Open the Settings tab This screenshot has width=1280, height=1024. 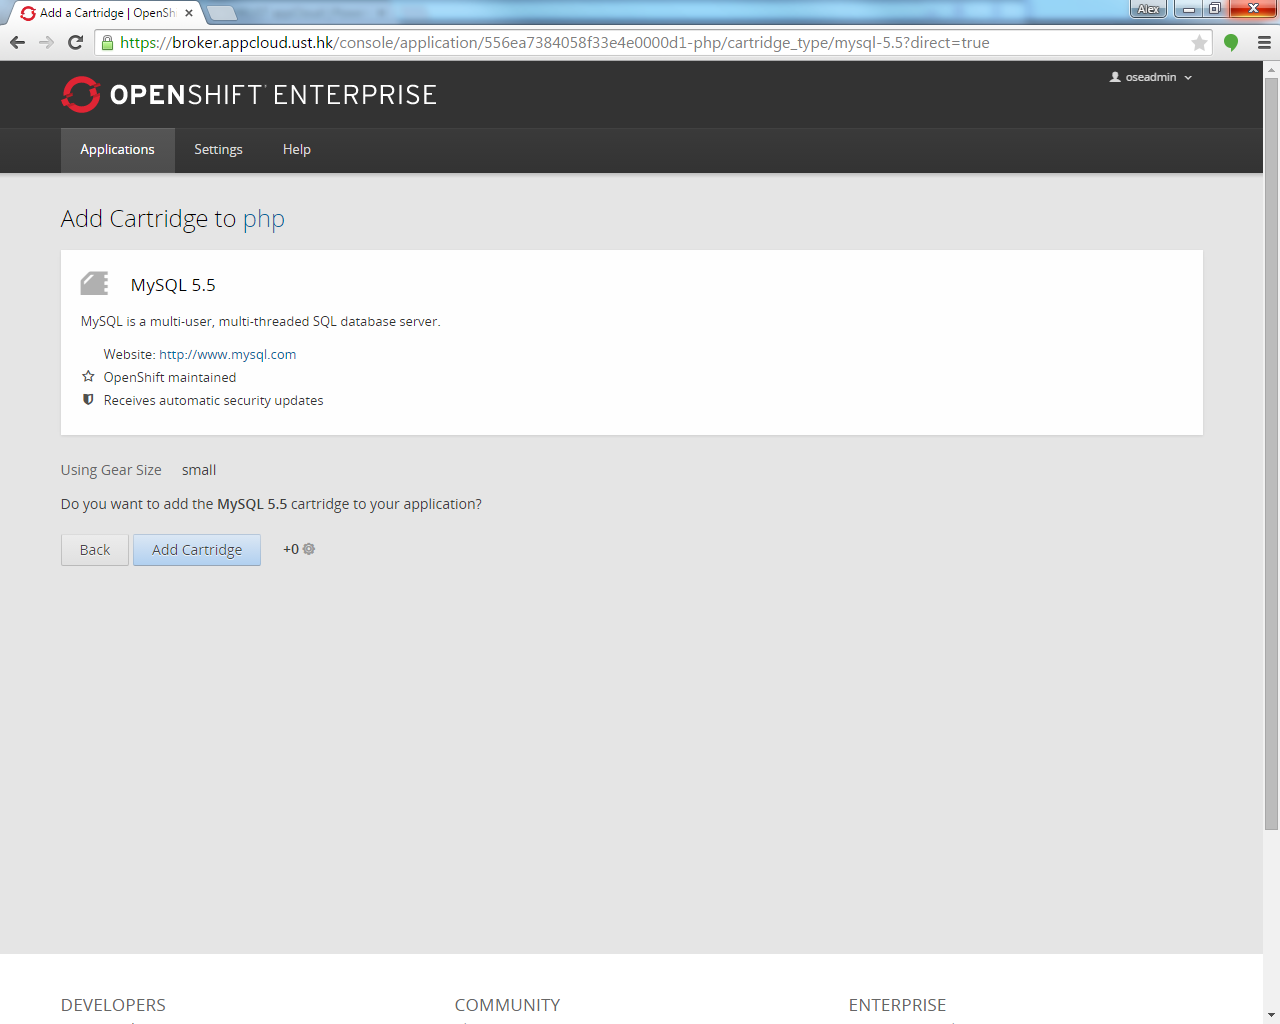pyautogui.click(x=218, y=150)
